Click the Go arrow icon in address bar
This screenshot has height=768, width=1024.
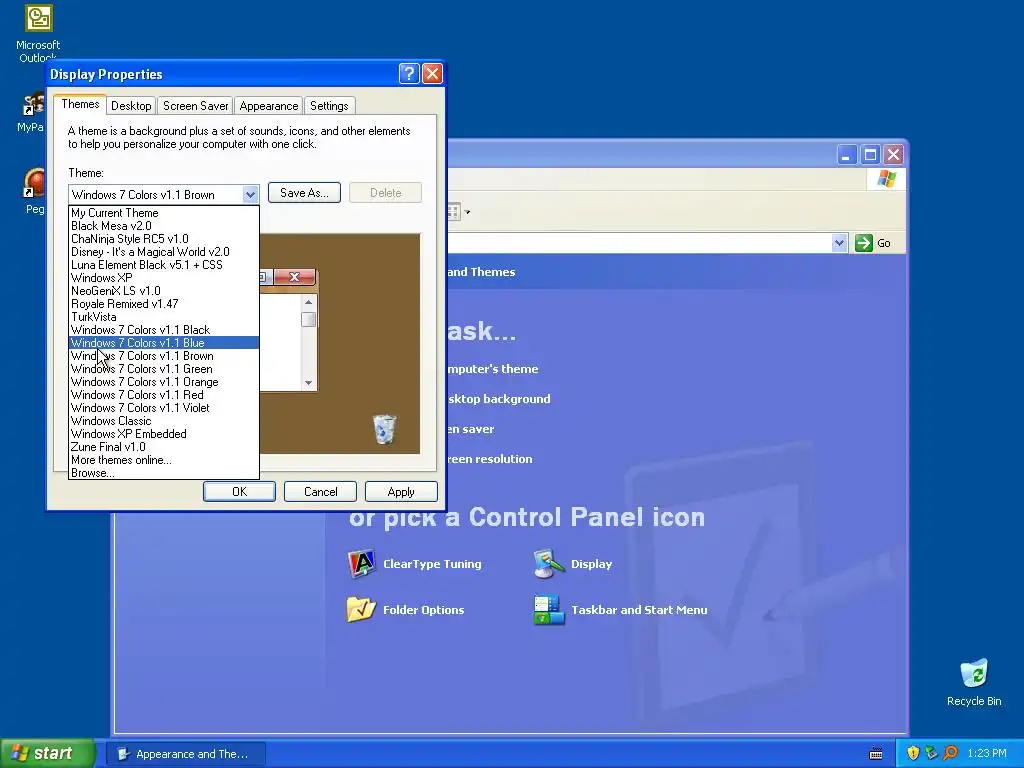[x=863, y=243]
